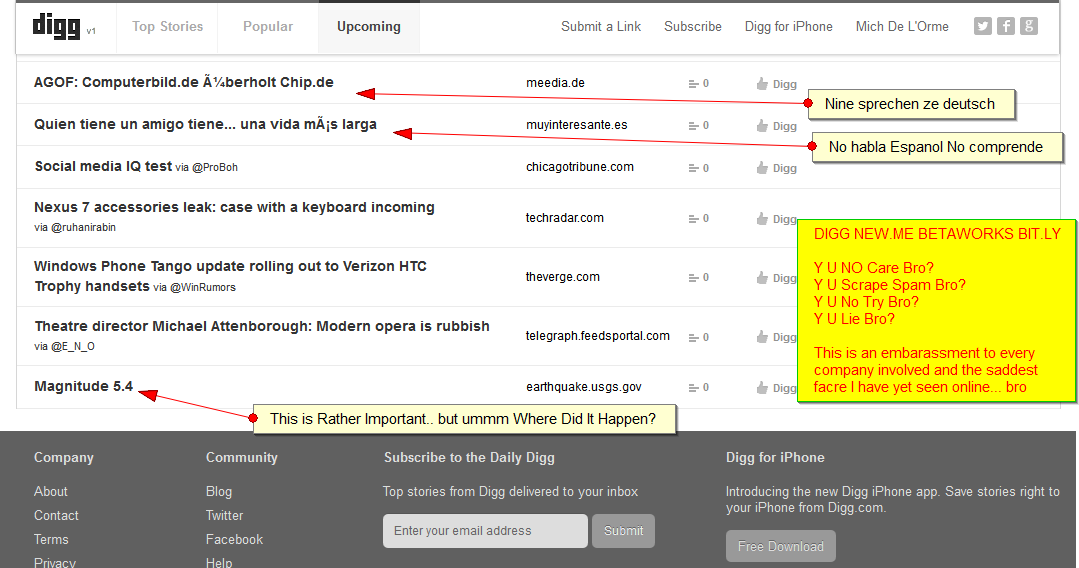Image resolution: width=1079 pixels, height=568 pixels.
Task: Click @WinRumors via link
Action: pos(203,288)
